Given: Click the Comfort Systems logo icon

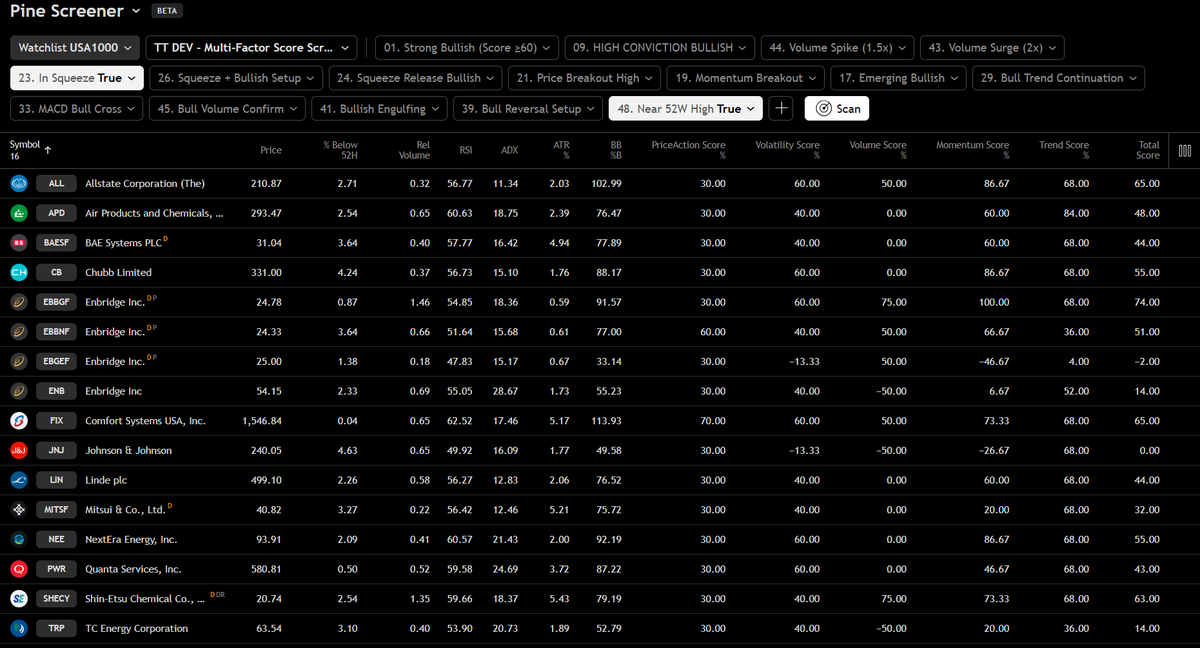Looking at the screenshot, I should tap(18, 421).
